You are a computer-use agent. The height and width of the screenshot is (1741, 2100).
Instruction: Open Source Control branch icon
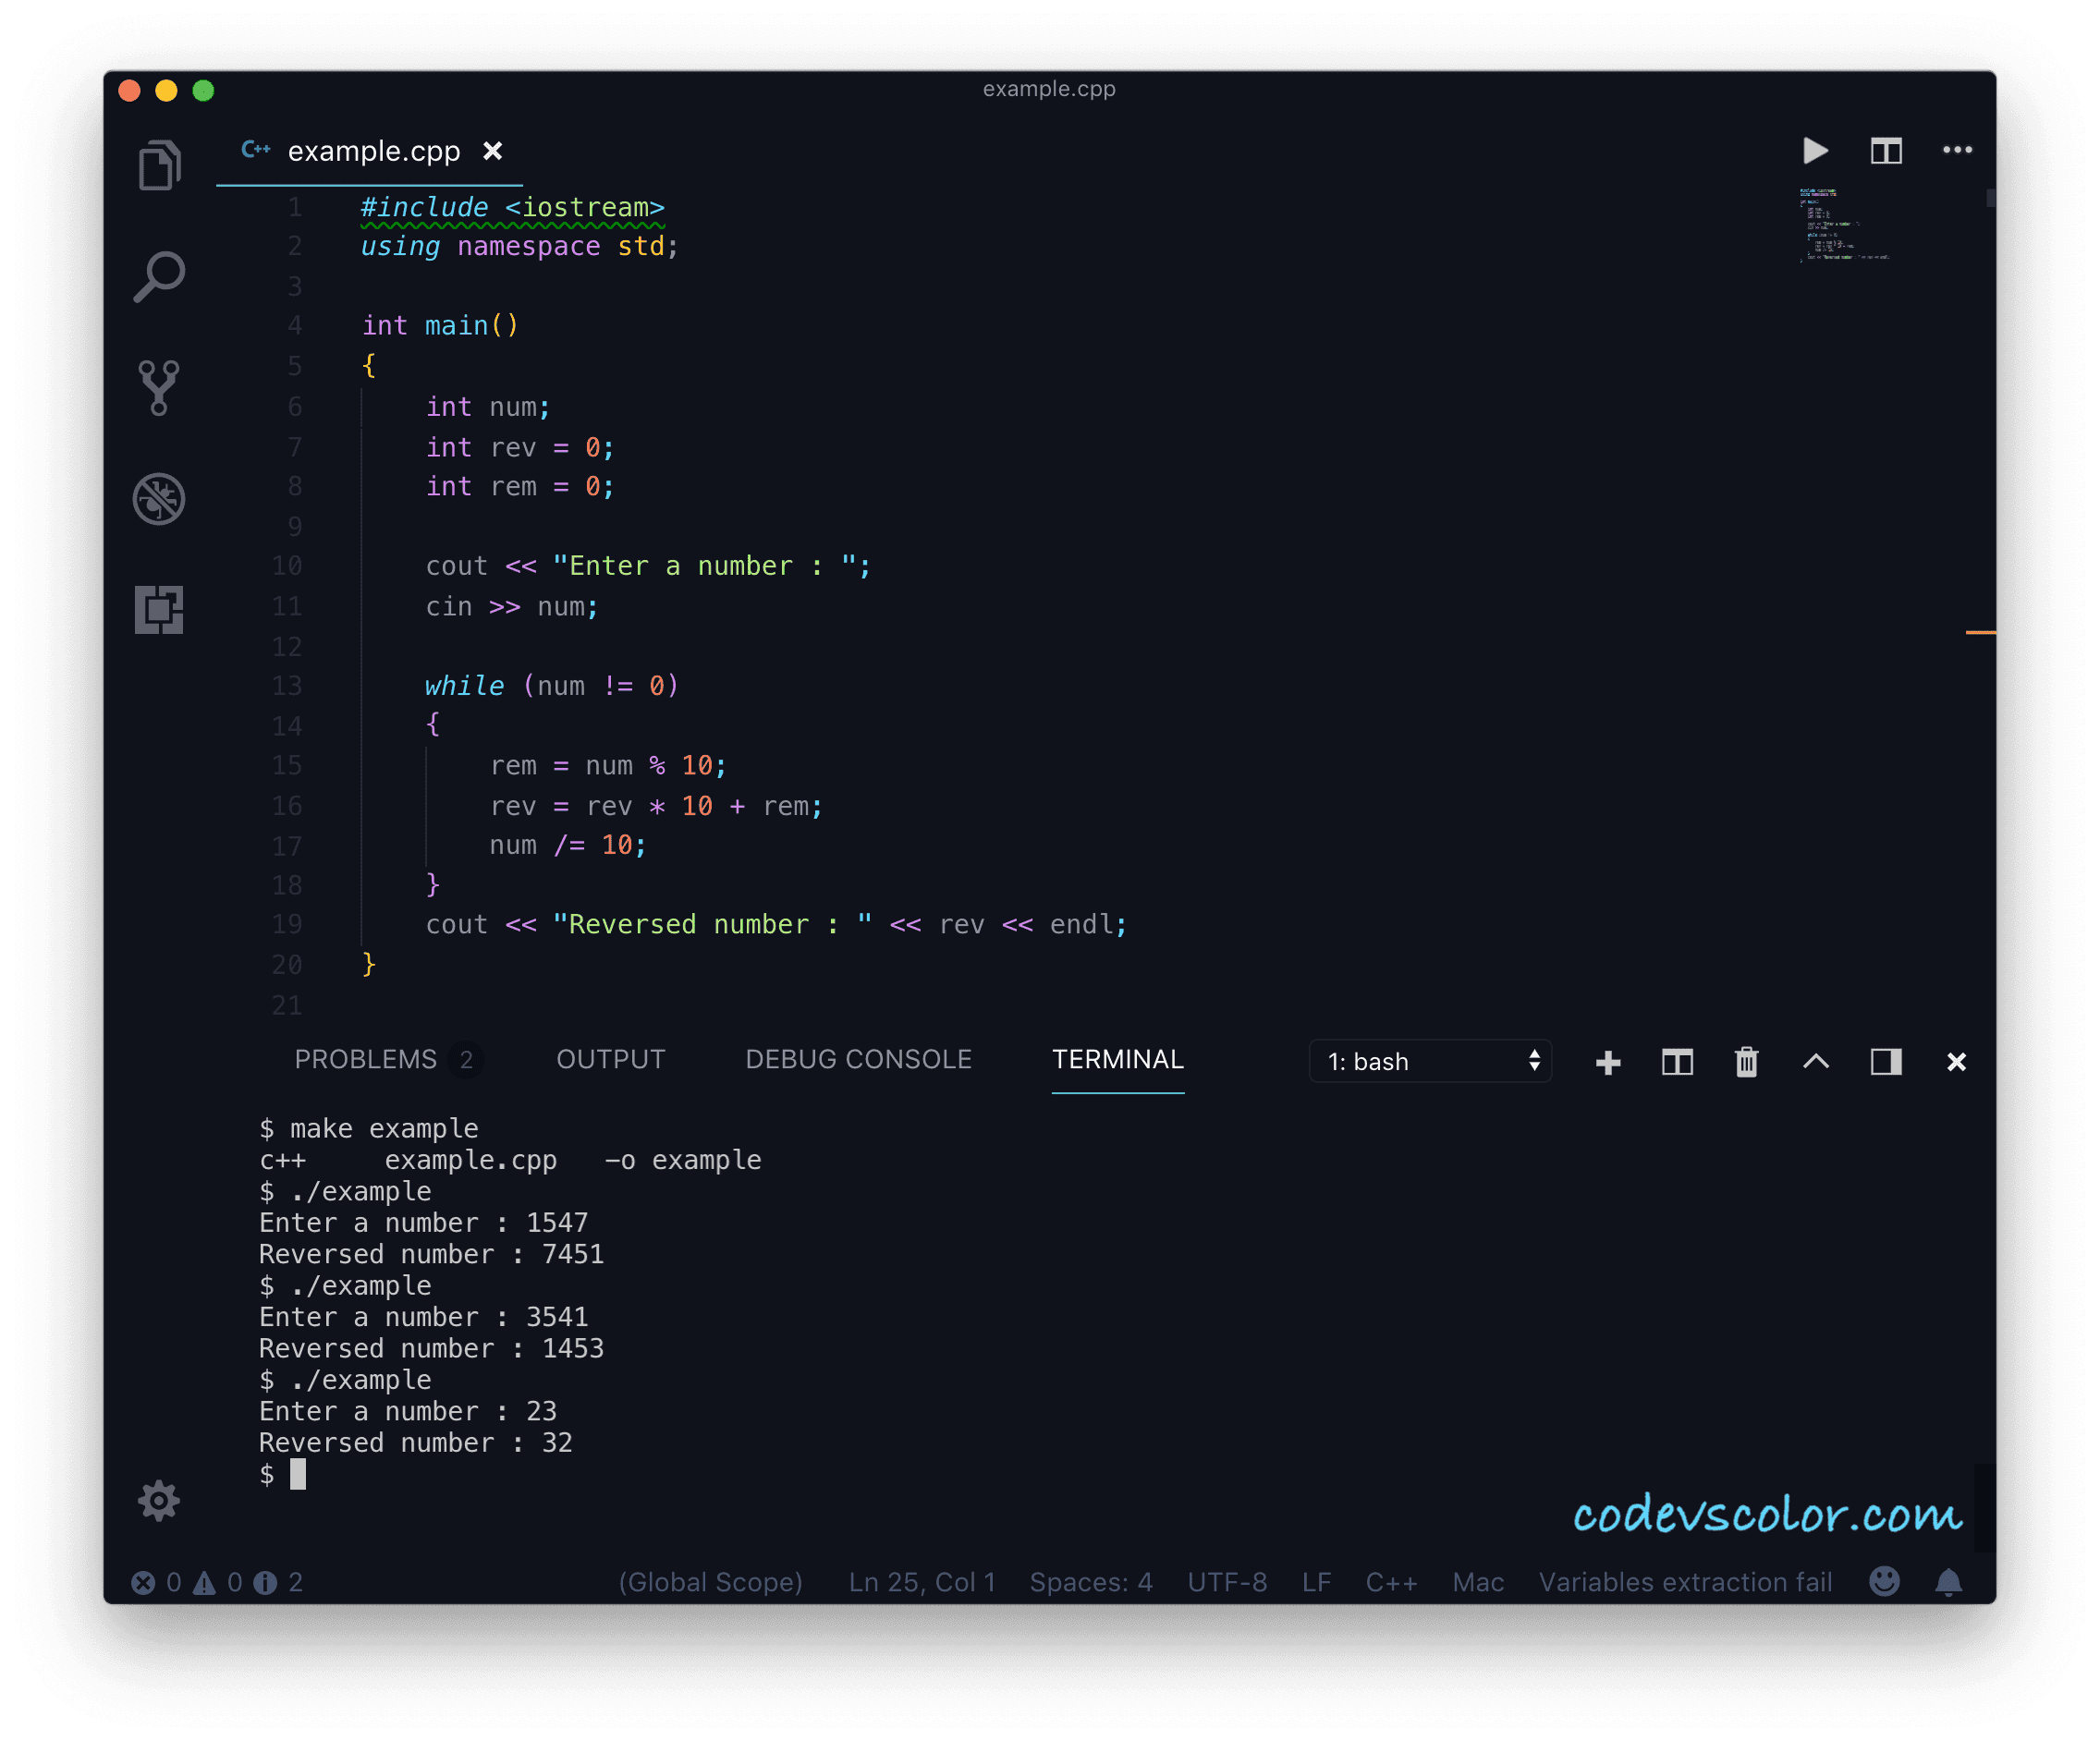[159, 387]
